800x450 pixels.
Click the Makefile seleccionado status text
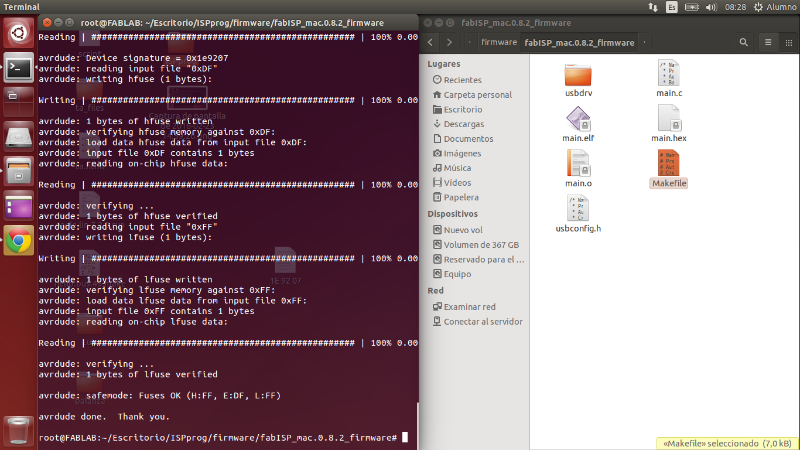pos(727,443)
